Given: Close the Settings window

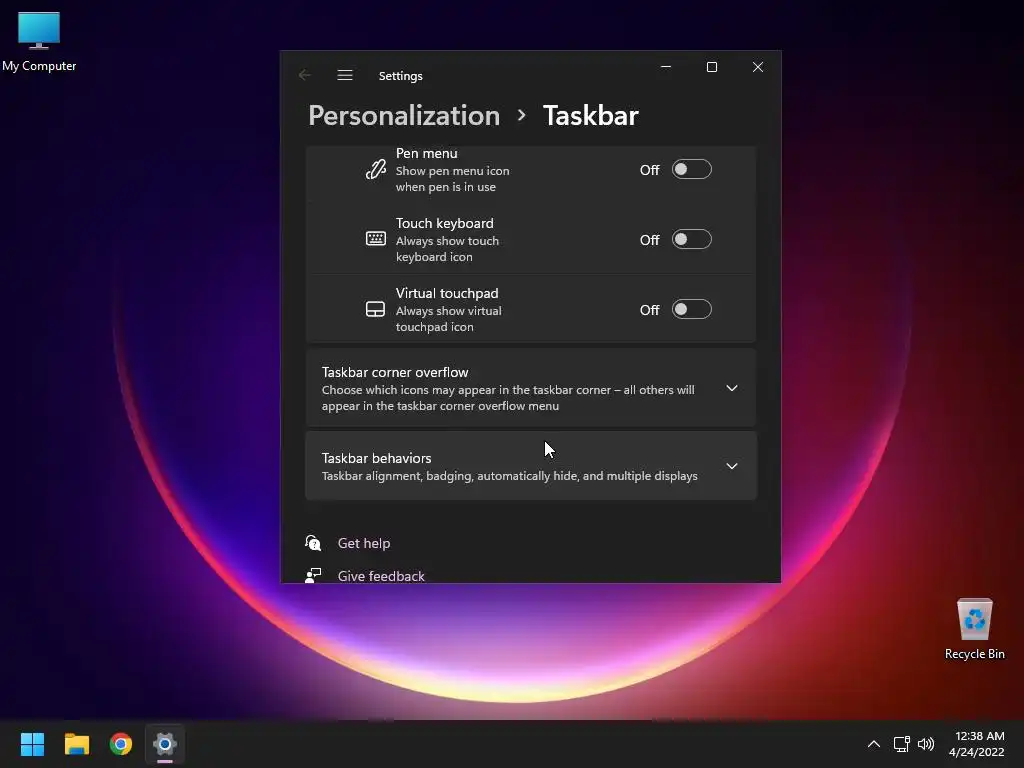Looking at the screenshot, I should coord(758,67).
